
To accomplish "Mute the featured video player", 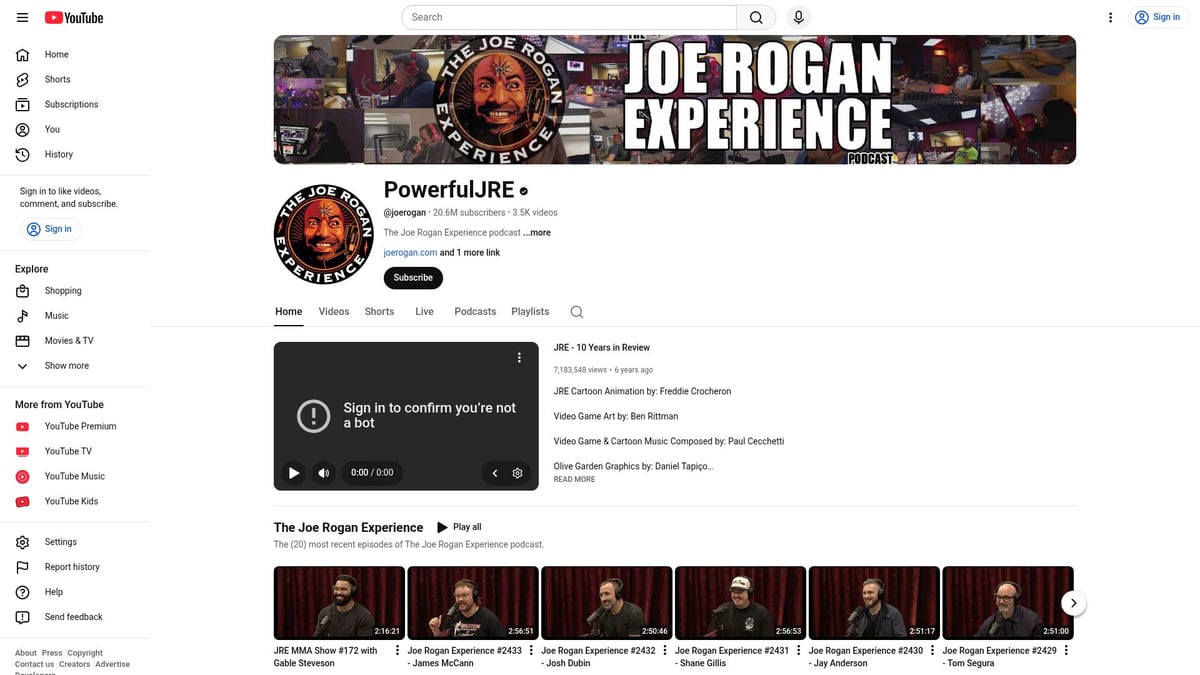I will tap(324, 473).
